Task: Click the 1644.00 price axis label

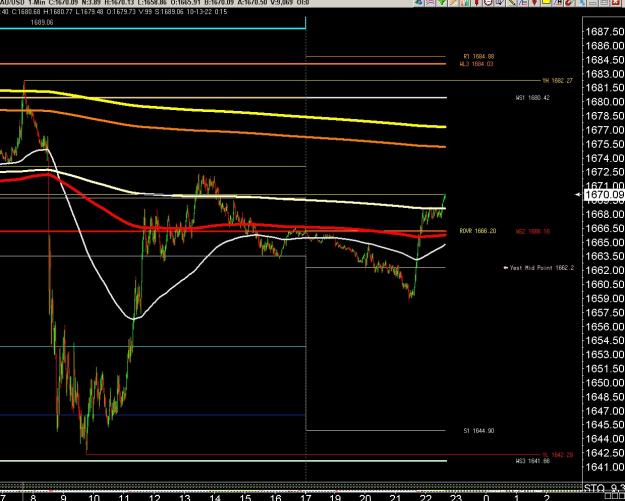Action: [x=604, y=439]
